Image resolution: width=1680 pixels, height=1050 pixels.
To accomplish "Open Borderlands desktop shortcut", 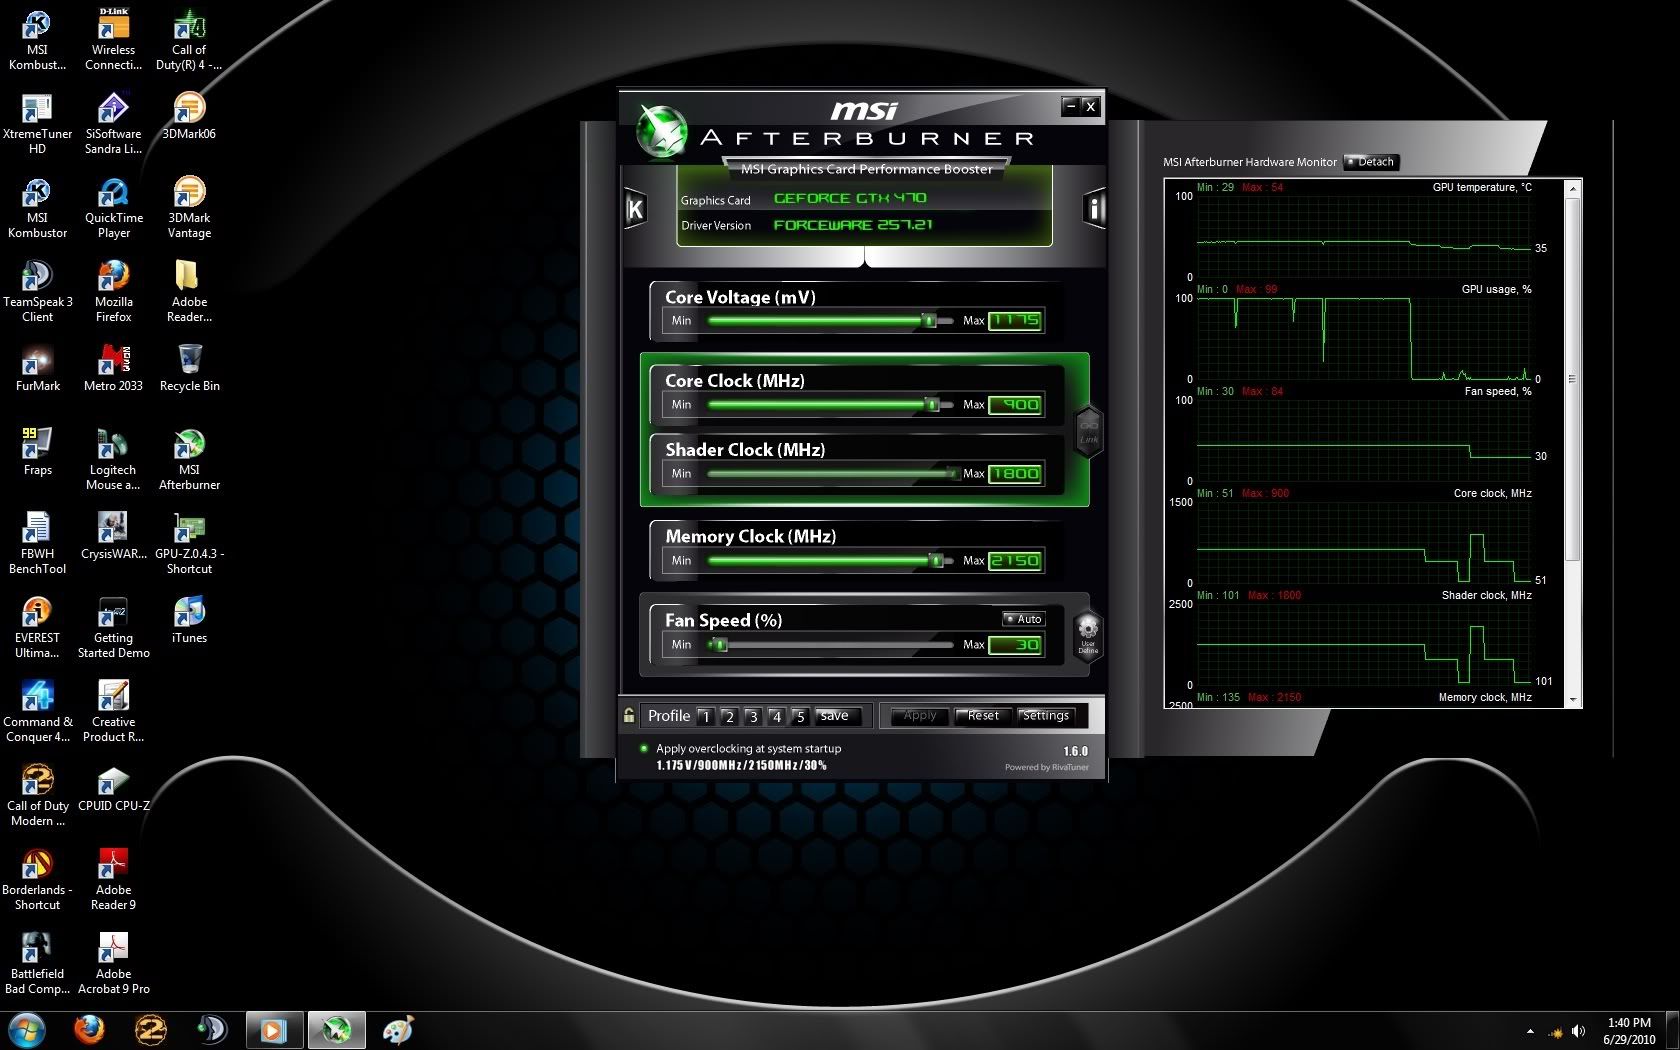I will coord(37,879).
